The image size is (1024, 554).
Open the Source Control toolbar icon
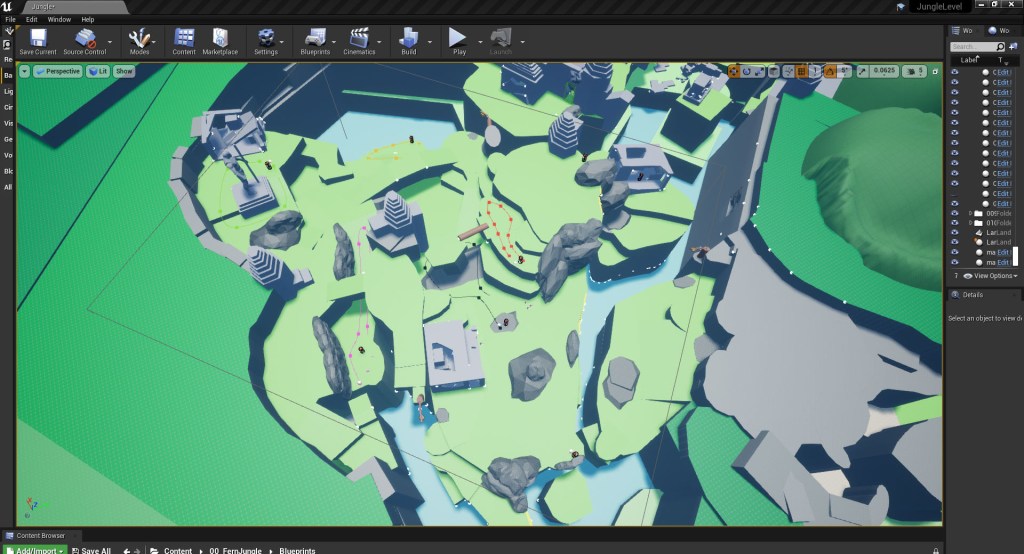[x=85, y=41]
